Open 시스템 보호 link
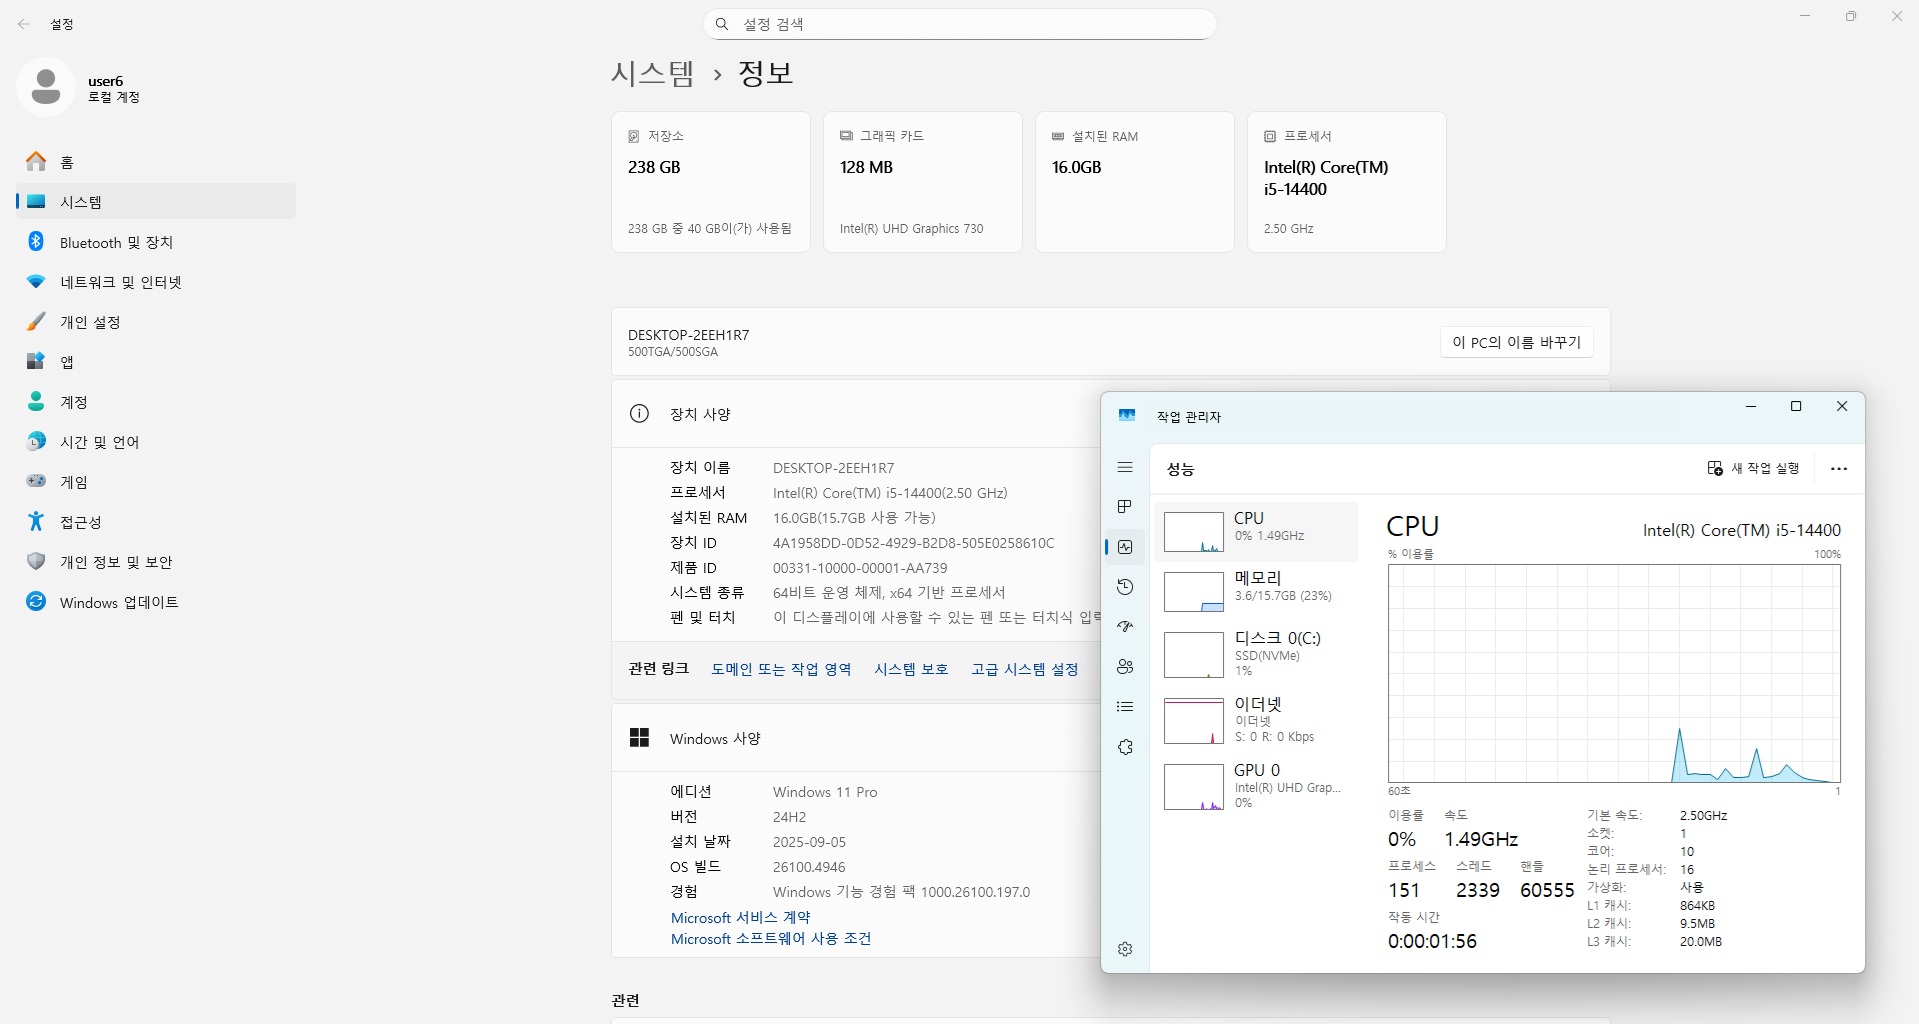This screenshot has width=1919, height=1024. pos(911,669)
